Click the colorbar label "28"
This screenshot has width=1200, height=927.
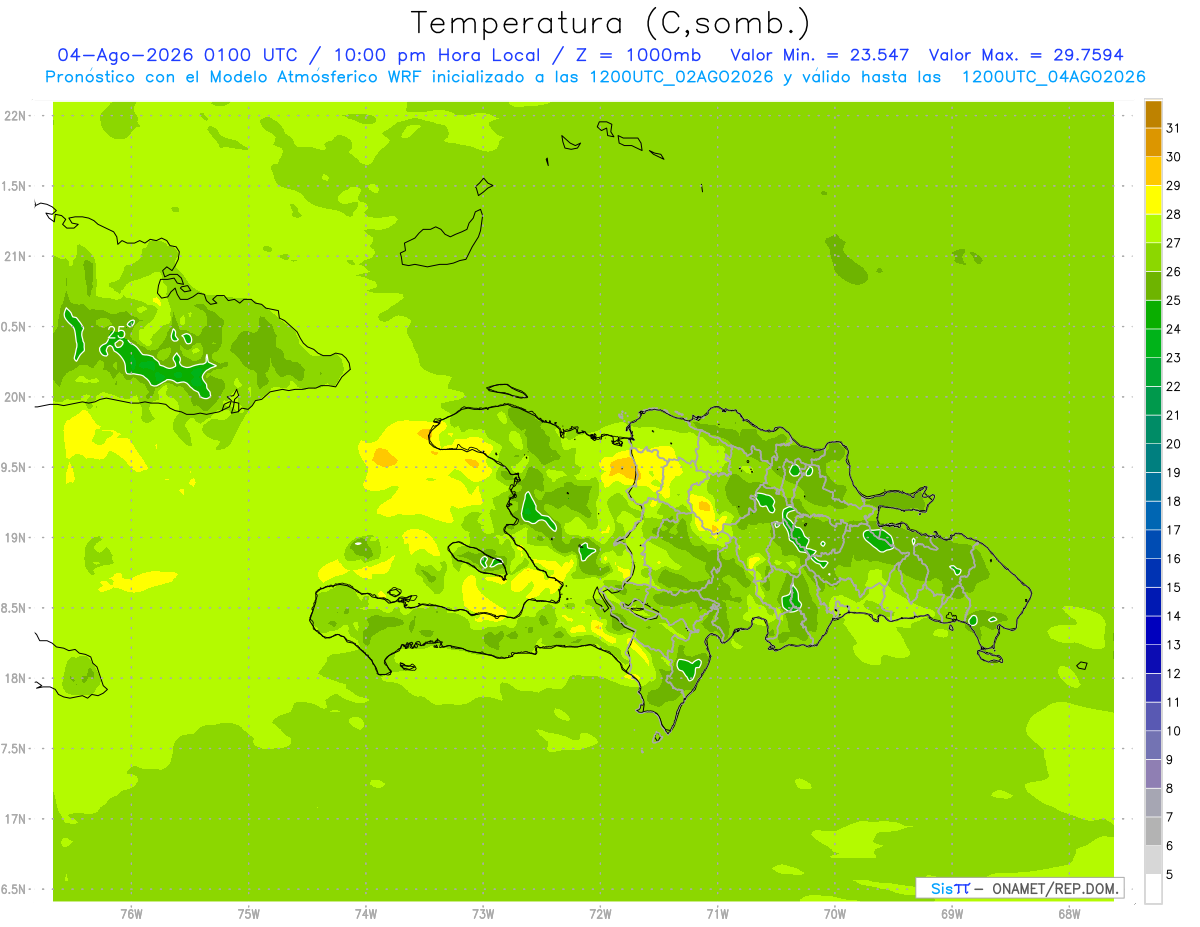(1174, 214)
